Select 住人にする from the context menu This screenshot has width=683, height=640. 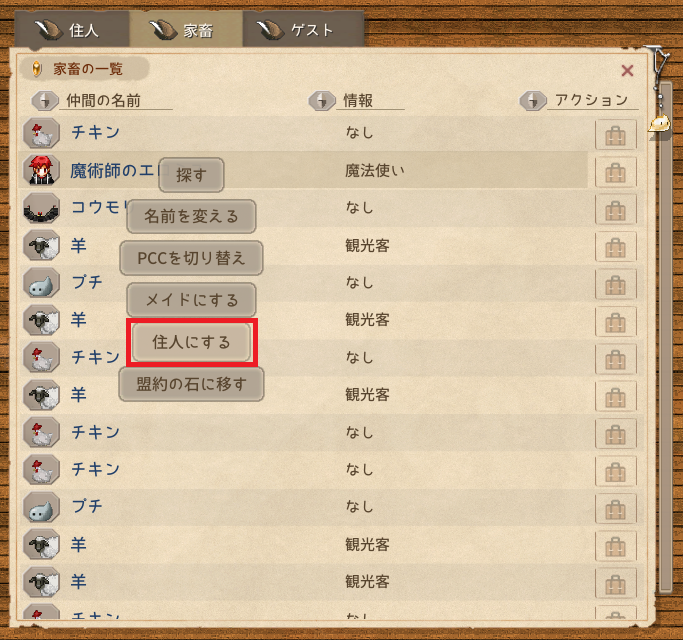click(x=191, y=342)
